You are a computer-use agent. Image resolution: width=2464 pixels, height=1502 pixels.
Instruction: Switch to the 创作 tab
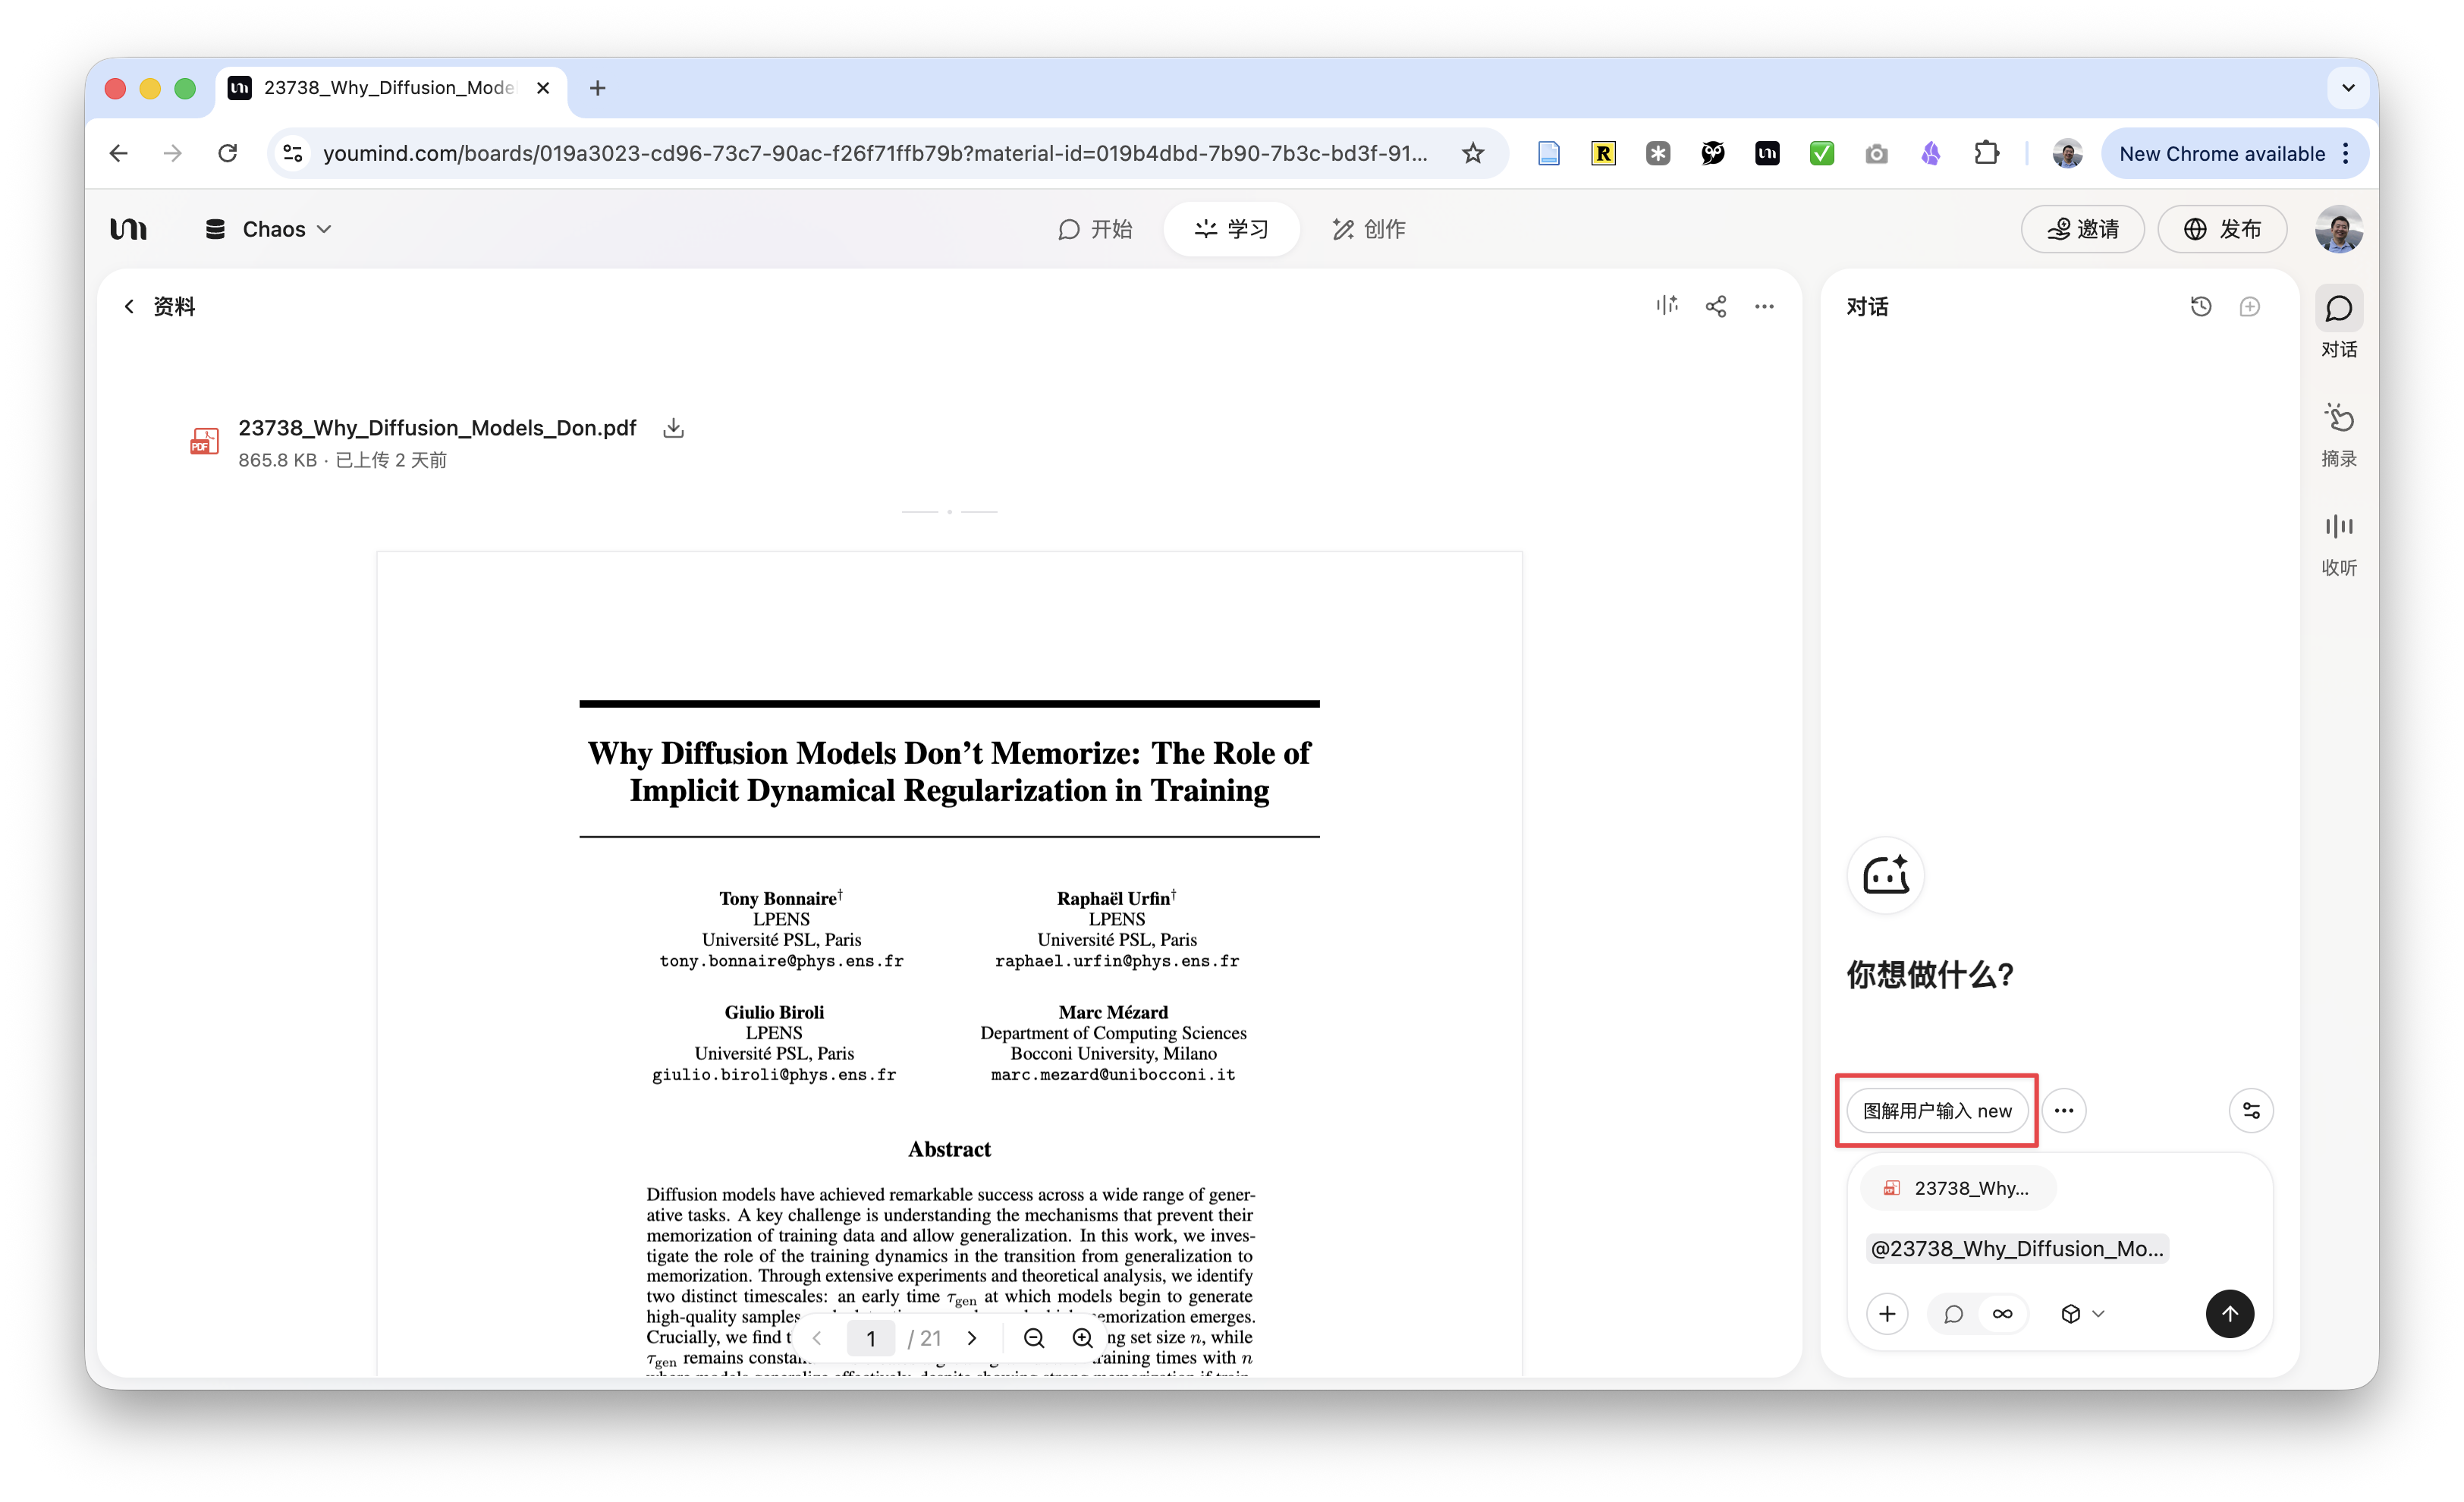pos(1368,229)
